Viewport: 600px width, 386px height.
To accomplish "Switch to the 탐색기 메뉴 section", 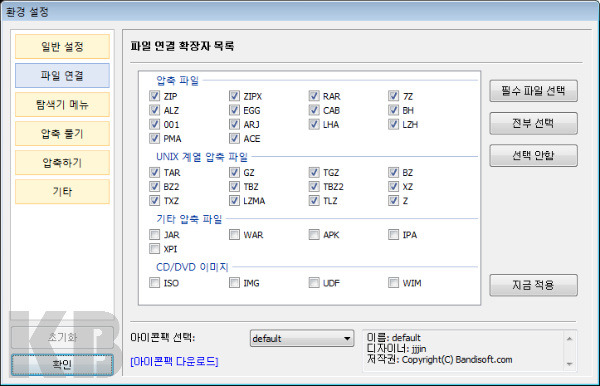I will tap(62, 104).
